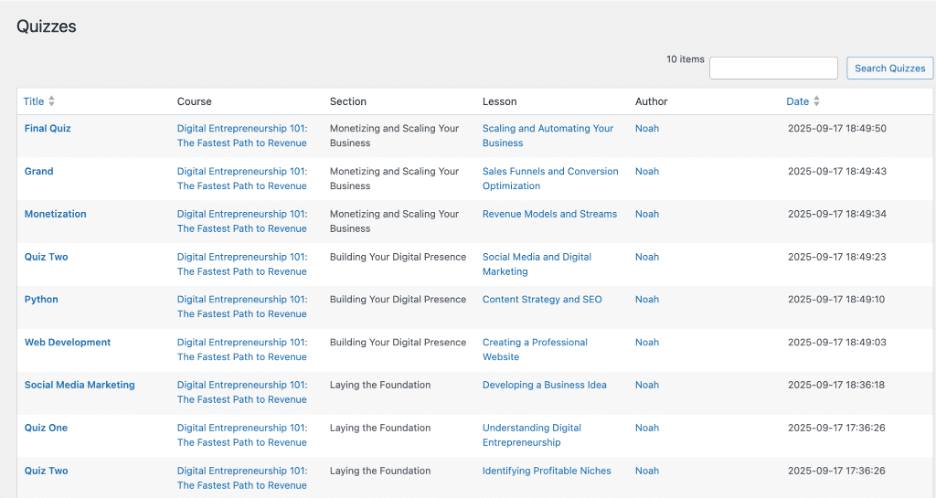Click author Noah in Monetization row
The image size is (936, 498).
point(647,214)
